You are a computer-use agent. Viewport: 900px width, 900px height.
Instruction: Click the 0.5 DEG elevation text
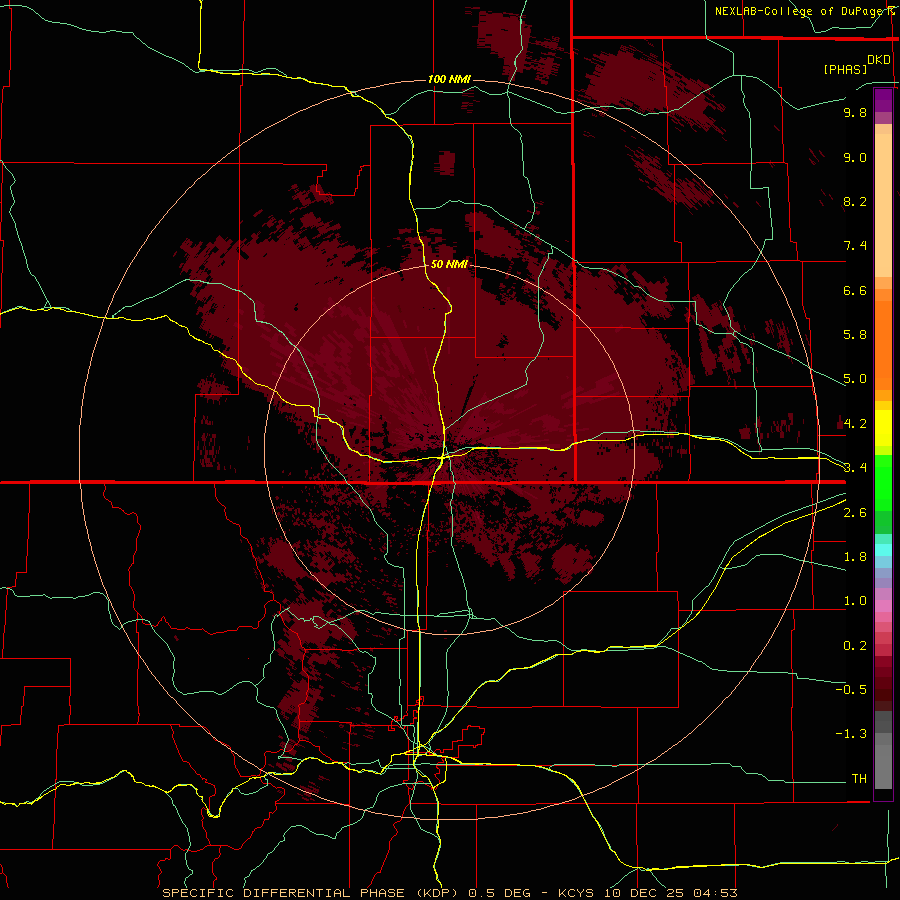[501, 893]
